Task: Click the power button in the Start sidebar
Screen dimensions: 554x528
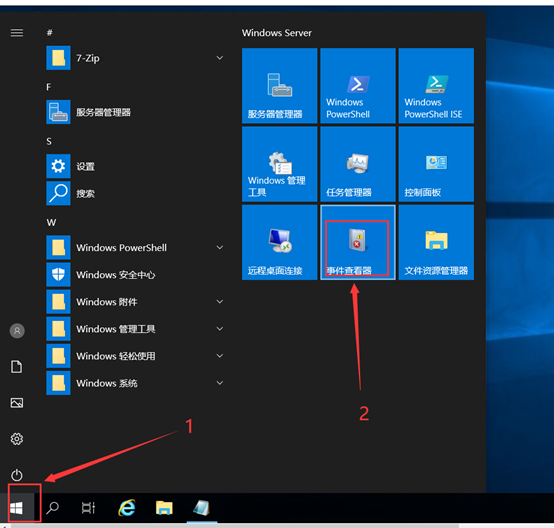Action: [17, 475]
